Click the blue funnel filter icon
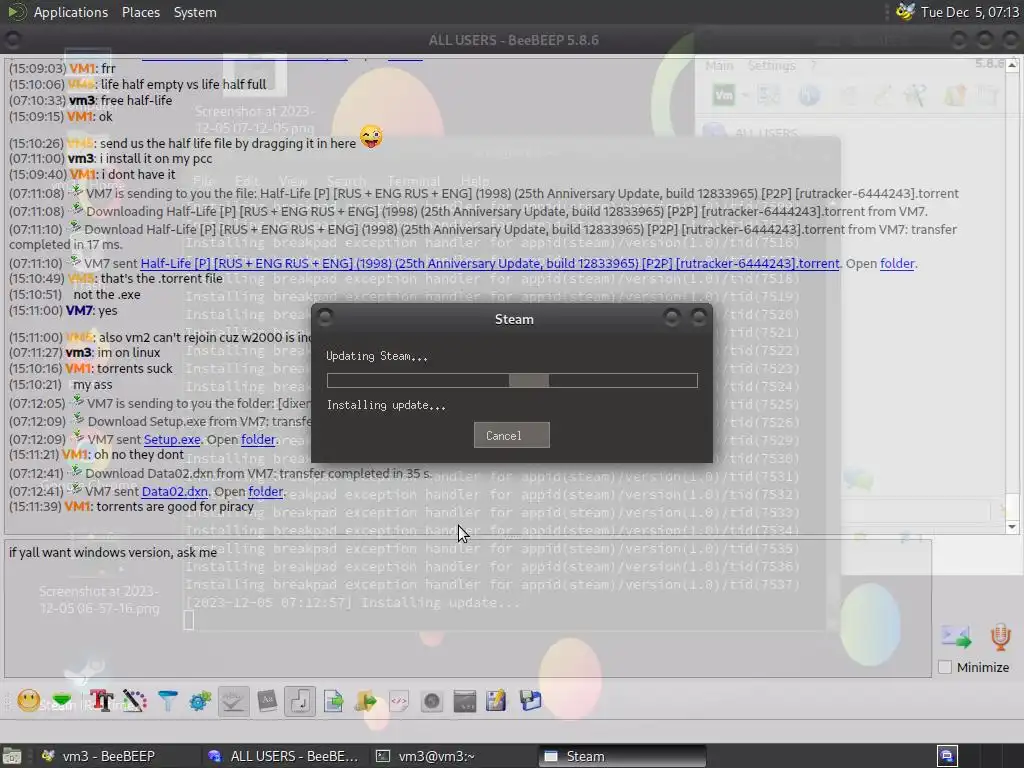This screenshot has width=1024, height=768. pos(168,701)
